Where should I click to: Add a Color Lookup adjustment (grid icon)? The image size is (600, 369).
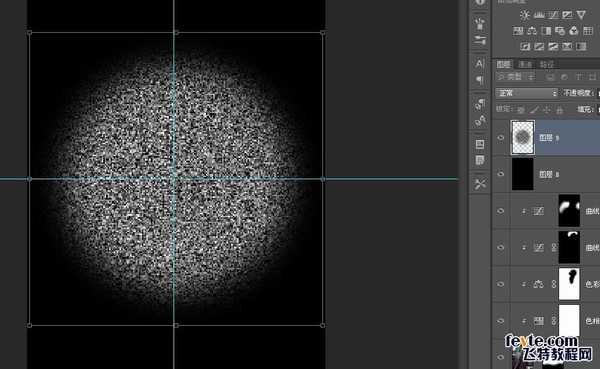tap(588, 31)
